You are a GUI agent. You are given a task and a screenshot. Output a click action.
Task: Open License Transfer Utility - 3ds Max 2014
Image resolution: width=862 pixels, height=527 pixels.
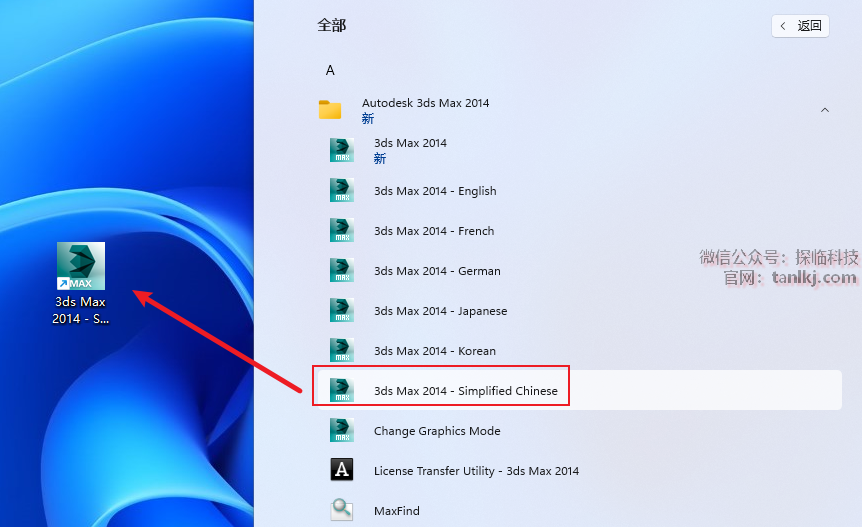pos(476,471)
